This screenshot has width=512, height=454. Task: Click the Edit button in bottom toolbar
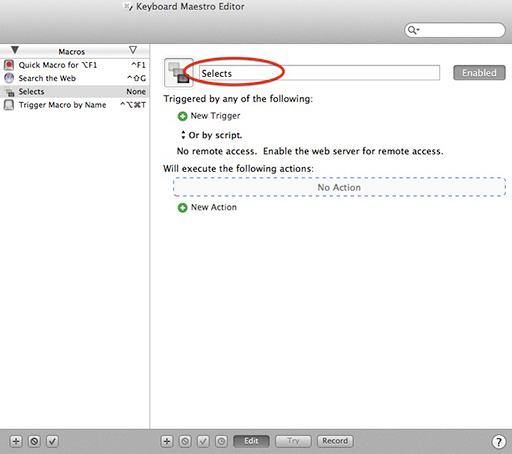[251, 441]
